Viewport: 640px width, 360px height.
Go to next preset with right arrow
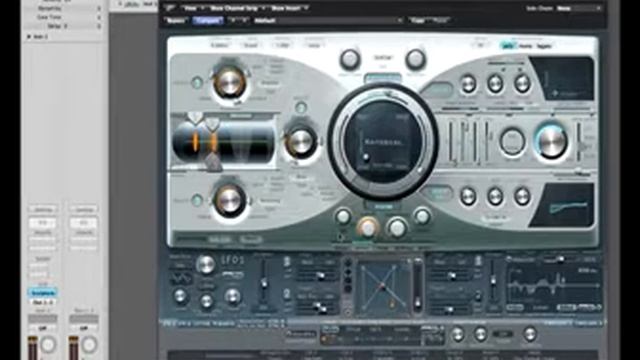tap(244, 20)
